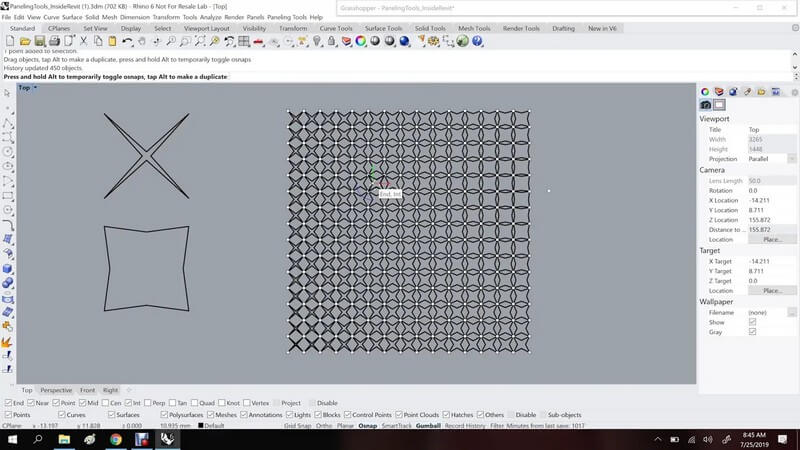Click the wallpaper Filename browse button
Viewport: 800px width, 450px height.
[791, 312]
